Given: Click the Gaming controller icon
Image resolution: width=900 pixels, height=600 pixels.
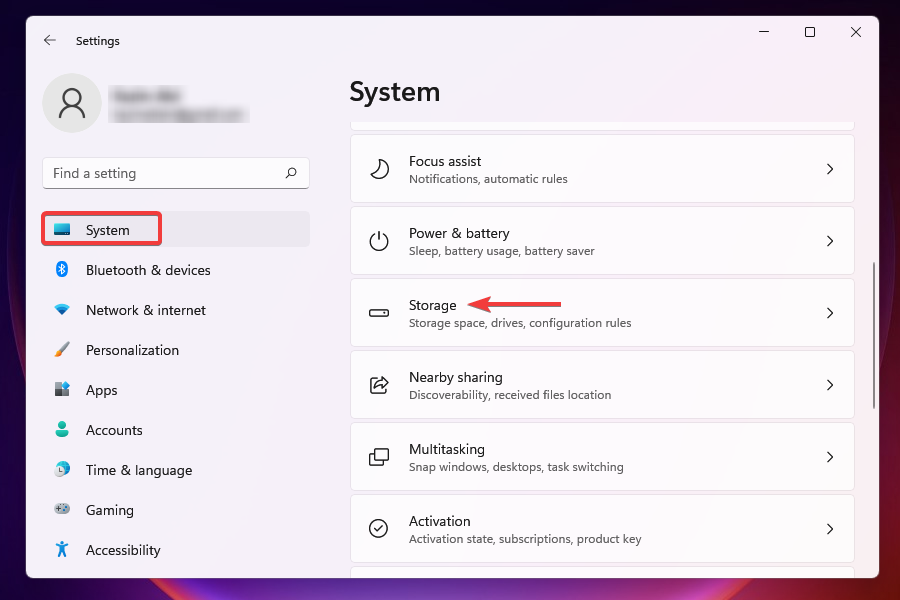Looking at the screenshot, I should click(62, 509).
